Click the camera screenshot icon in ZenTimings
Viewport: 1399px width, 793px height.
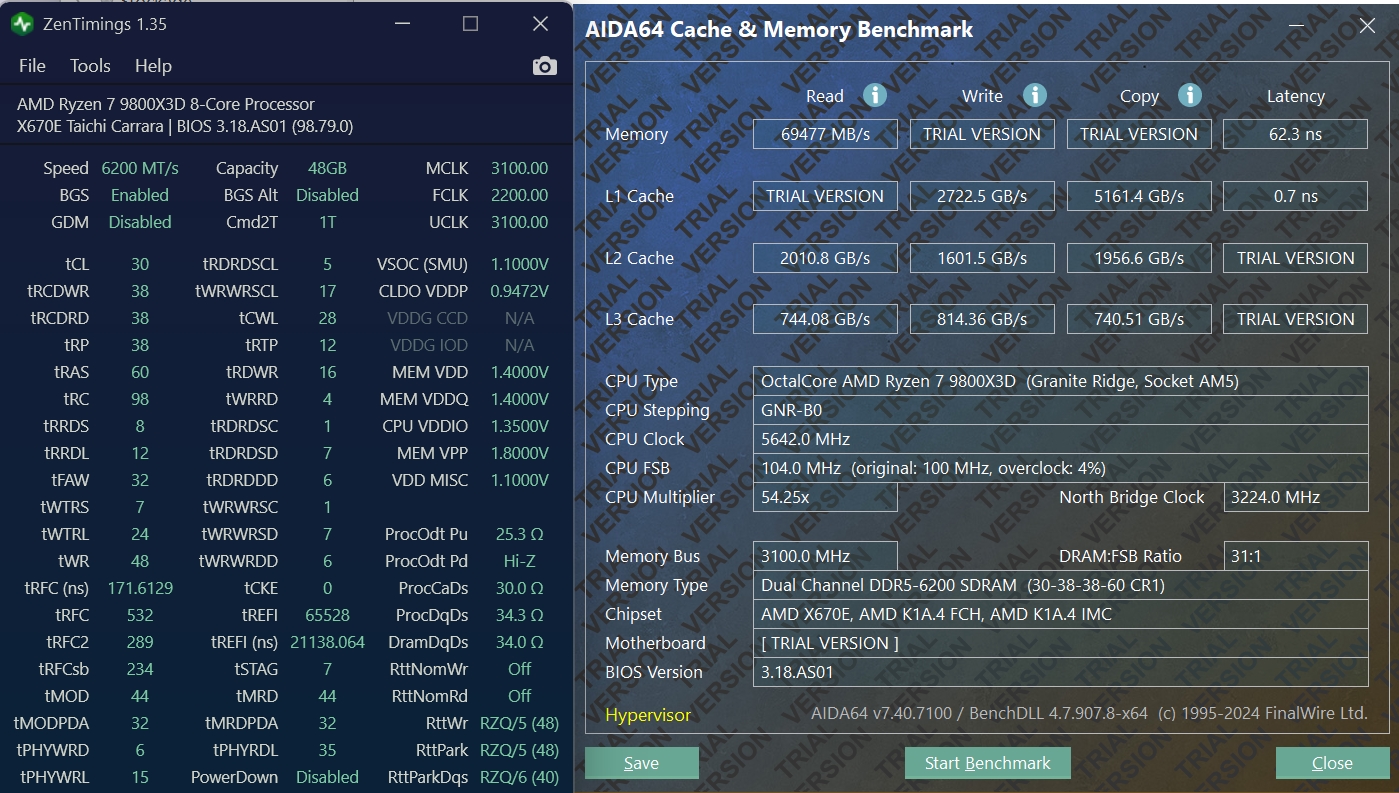point(543,65)
